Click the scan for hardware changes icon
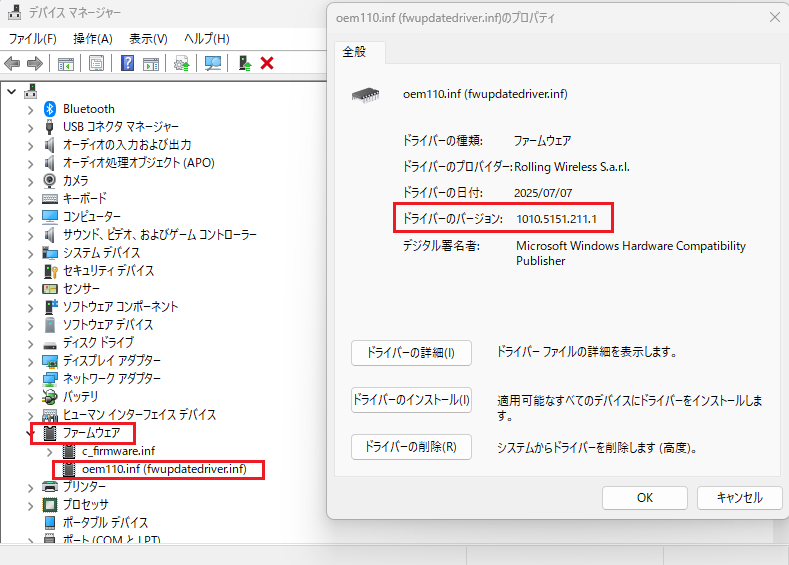This screenshot has height=565, width=789. (213, 63)
